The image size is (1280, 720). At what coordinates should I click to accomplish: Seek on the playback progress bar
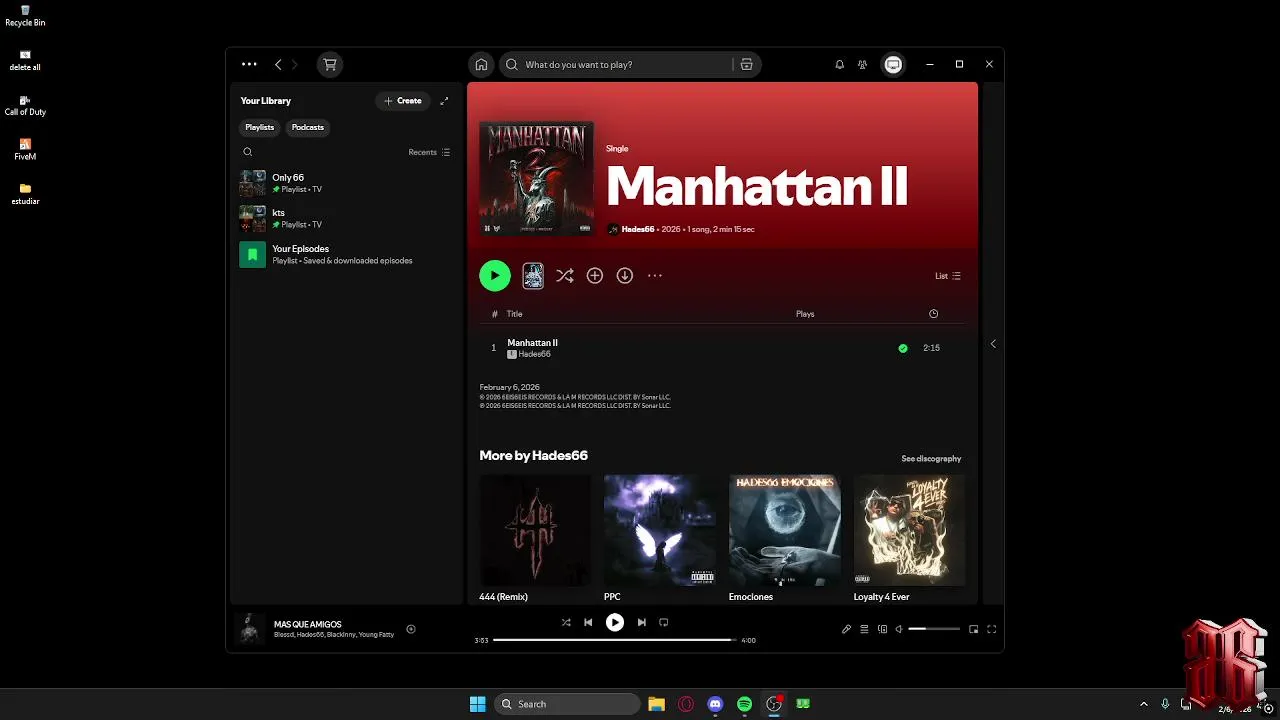(x=615, y=640)
